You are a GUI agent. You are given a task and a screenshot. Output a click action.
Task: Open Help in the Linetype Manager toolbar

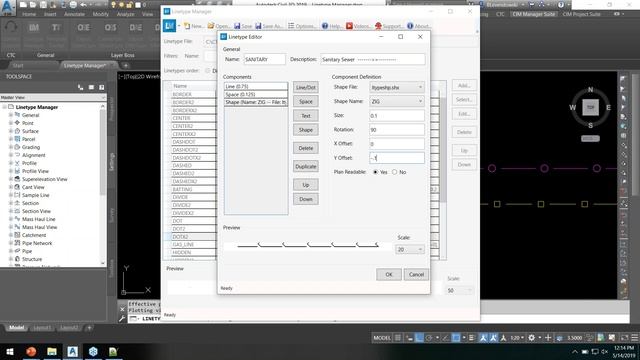click(x=332, y=26)
